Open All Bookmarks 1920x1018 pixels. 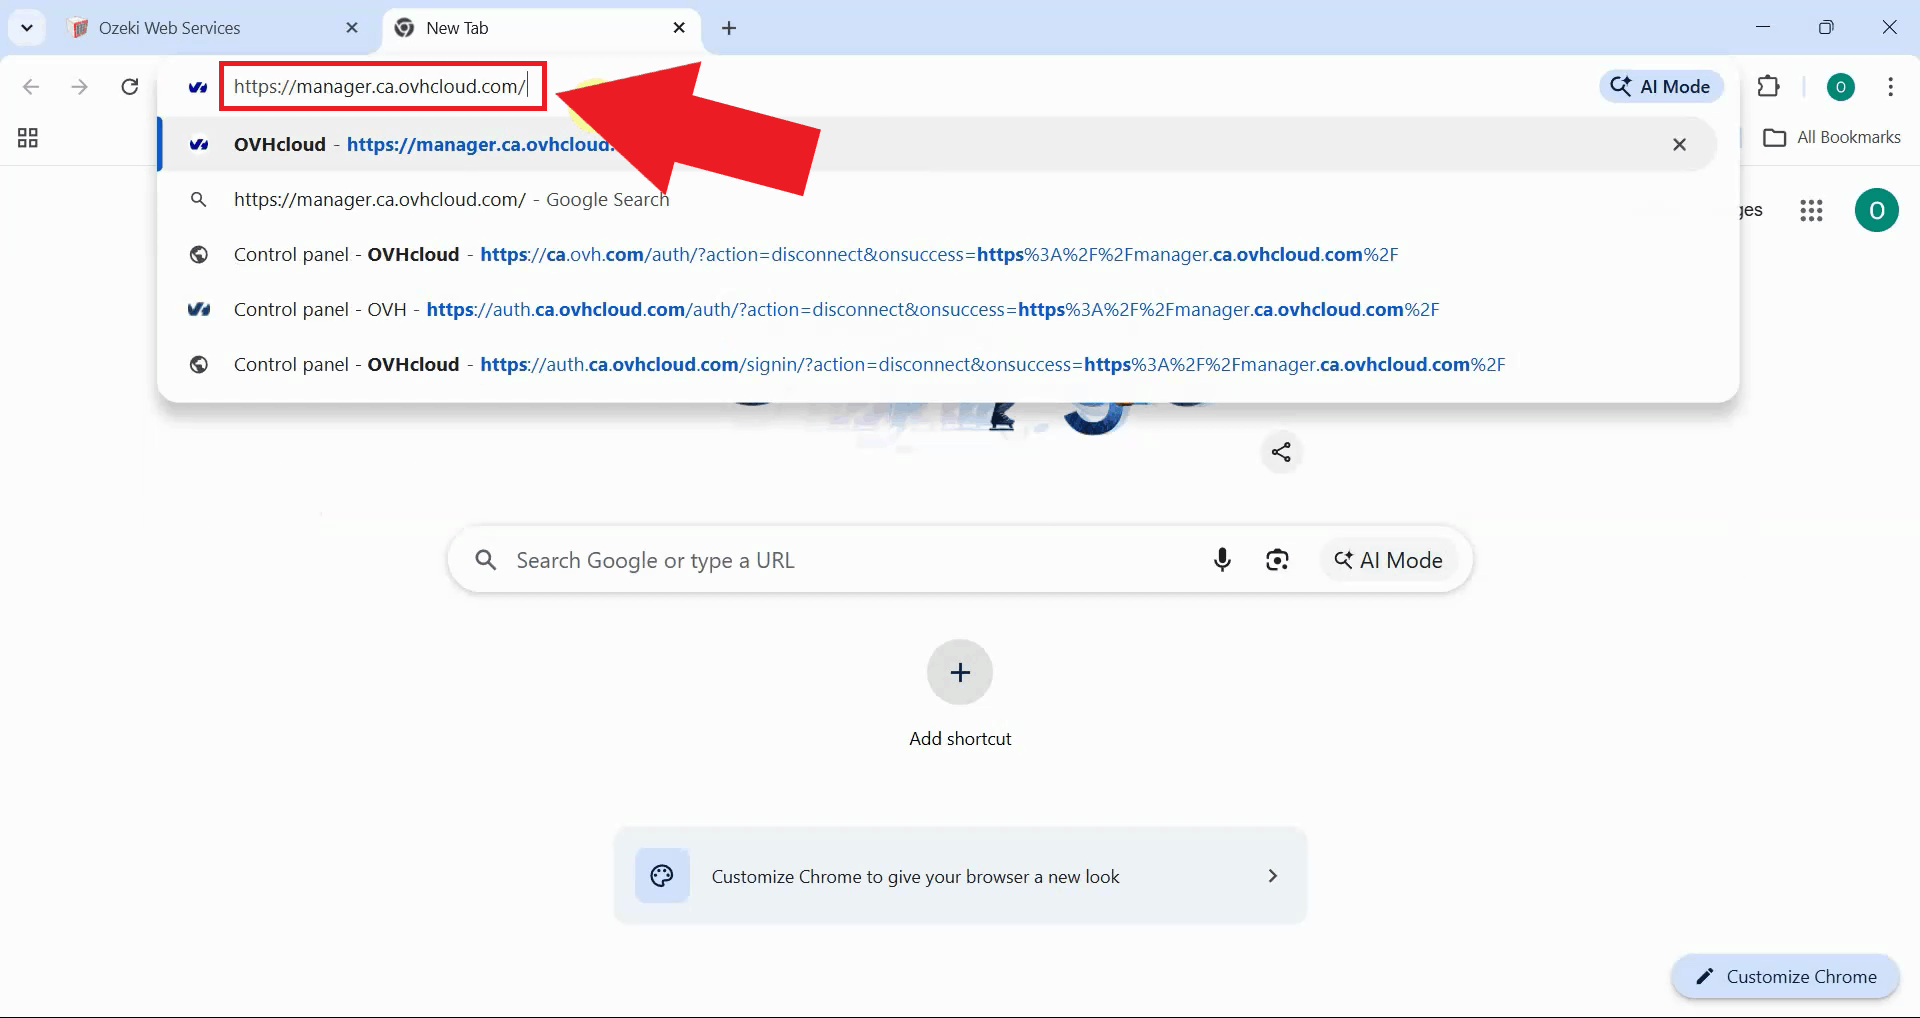coord(1833,137)
